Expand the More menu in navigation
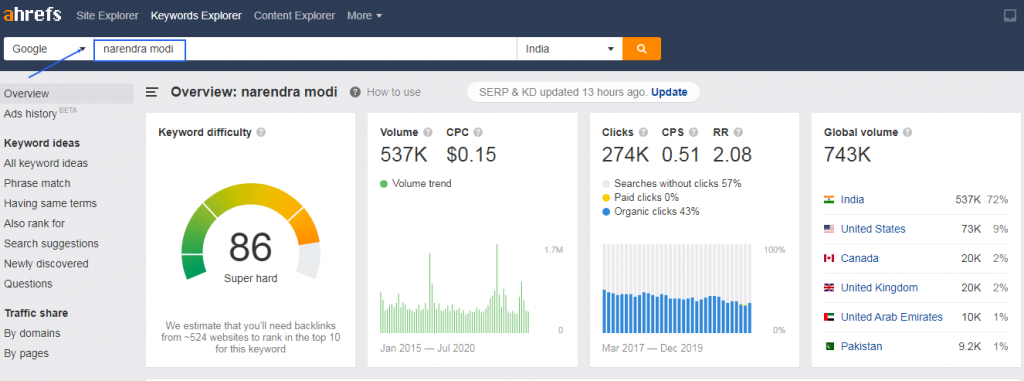Viewport: 1024px width, 381px height. pos(365,16)
